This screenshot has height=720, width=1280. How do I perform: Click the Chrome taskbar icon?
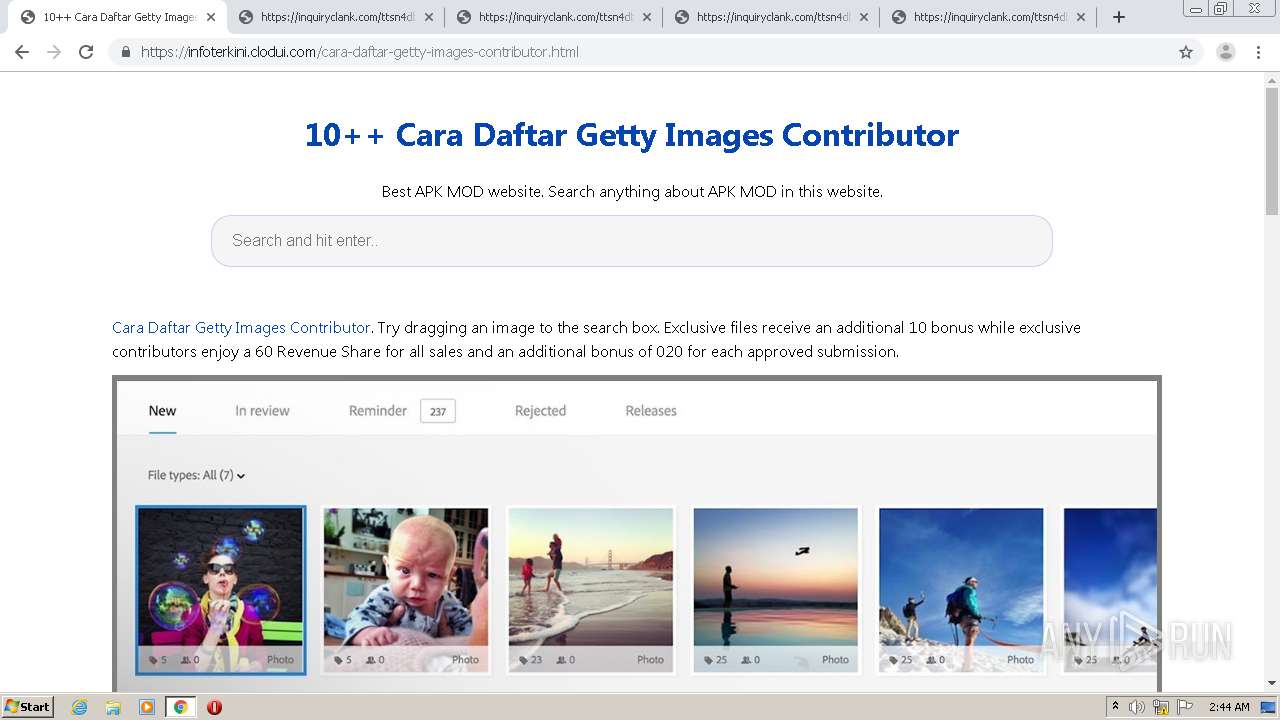(x=180, y=707)
